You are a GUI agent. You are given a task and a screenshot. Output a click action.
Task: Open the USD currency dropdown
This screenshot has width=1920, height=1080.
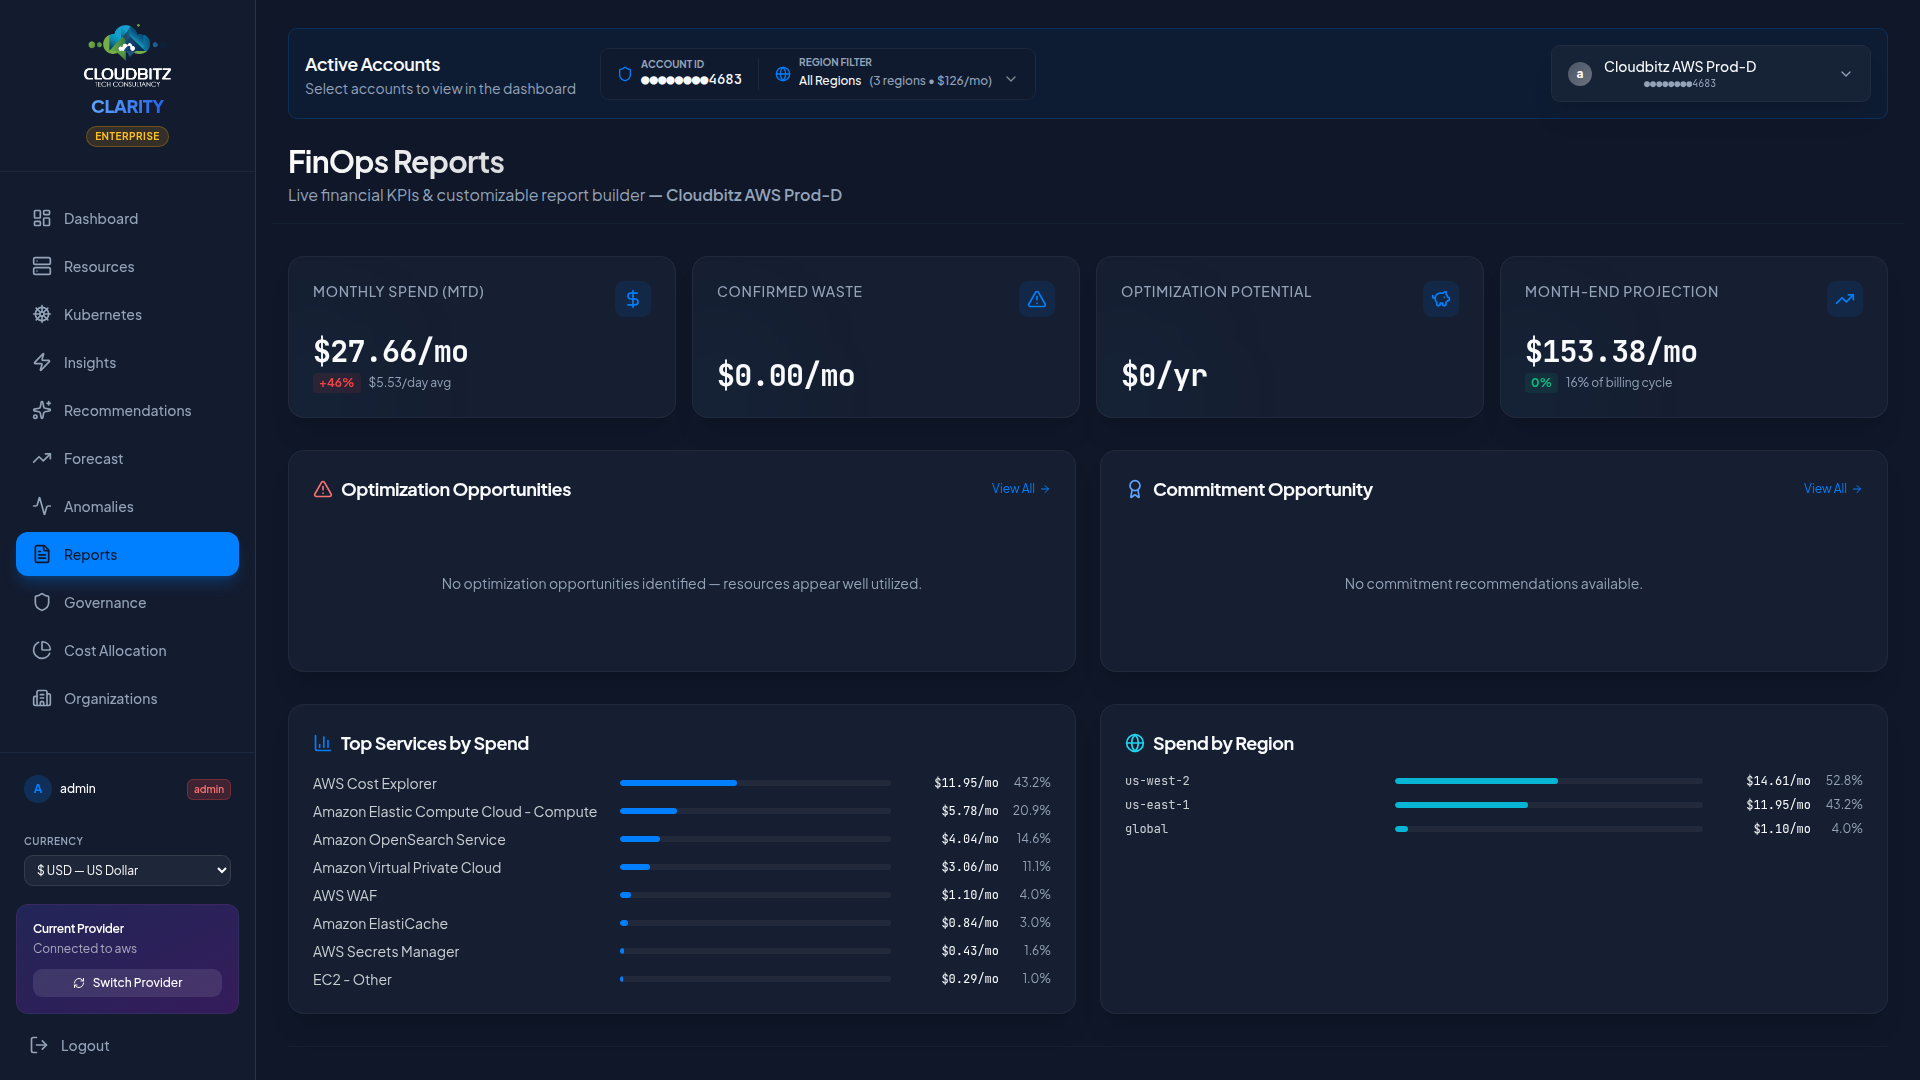[127, 870]
